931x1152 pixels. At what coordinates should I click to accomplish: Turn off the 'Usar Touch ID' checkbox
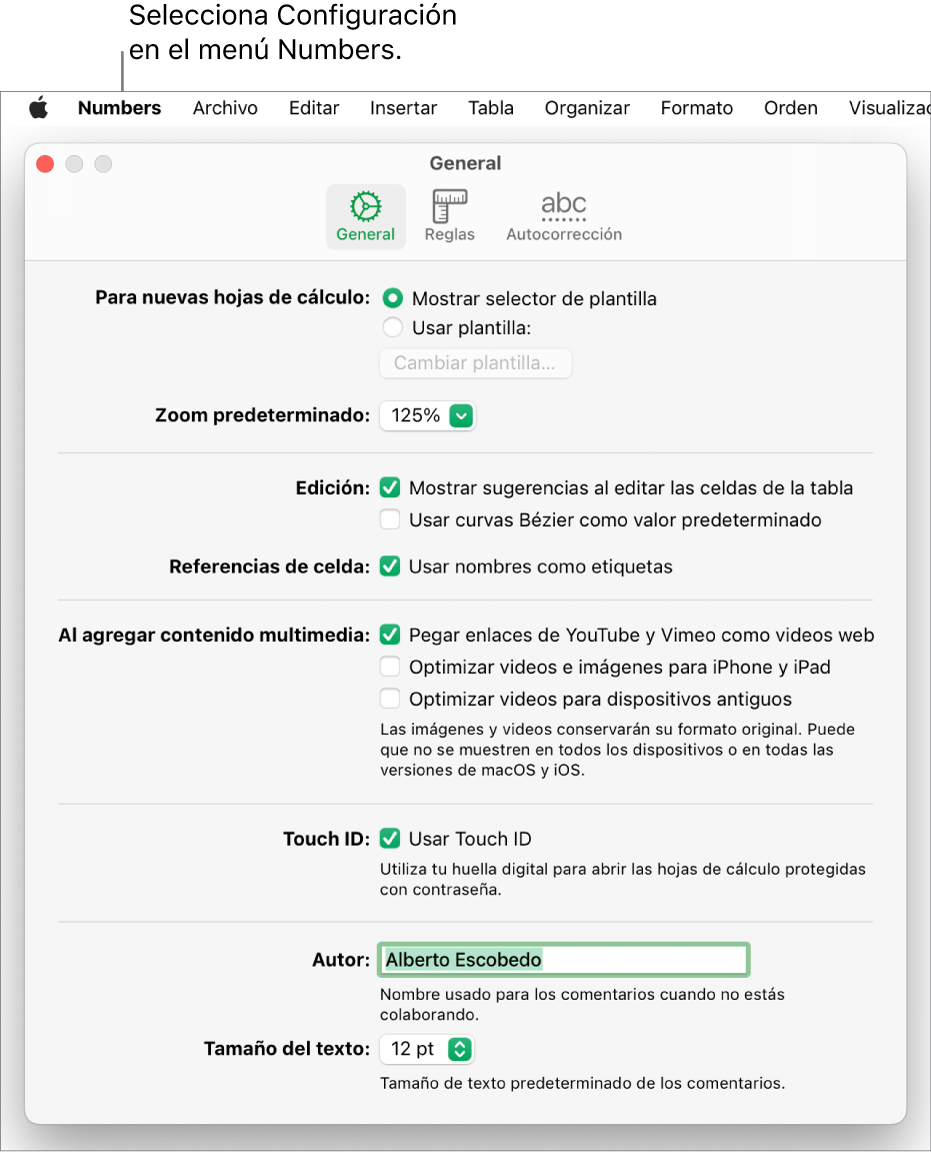(390, 839)
